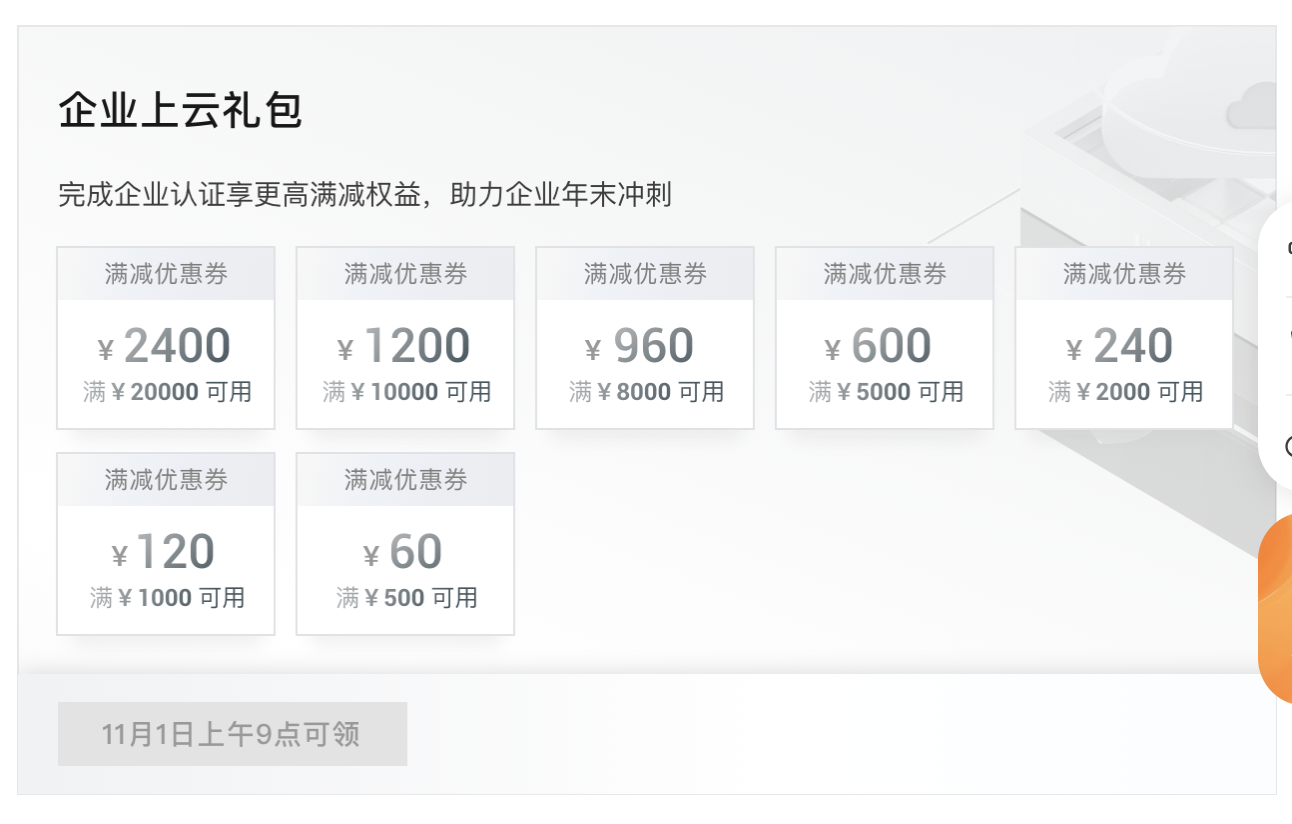The width and height of the screenshot is (1292, 824).
Task: Click the topmost sidebar utility icon
Action: tap(1288, 245)
